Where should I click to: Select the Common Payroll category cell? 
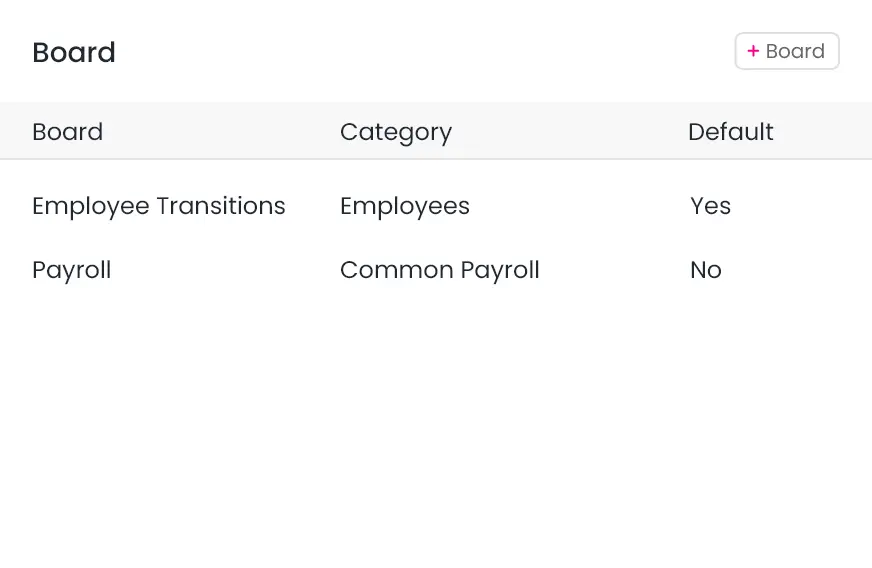(x=439, y=270)
